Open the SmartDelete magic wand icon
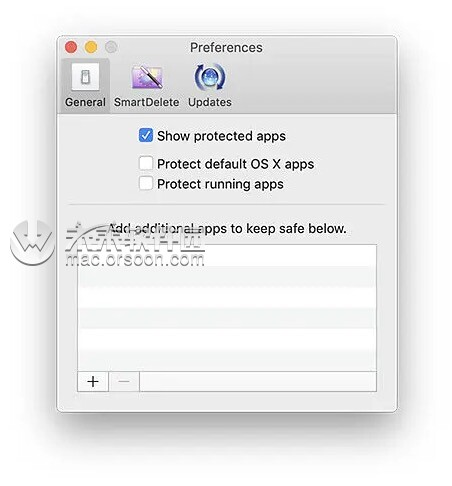 147,77
